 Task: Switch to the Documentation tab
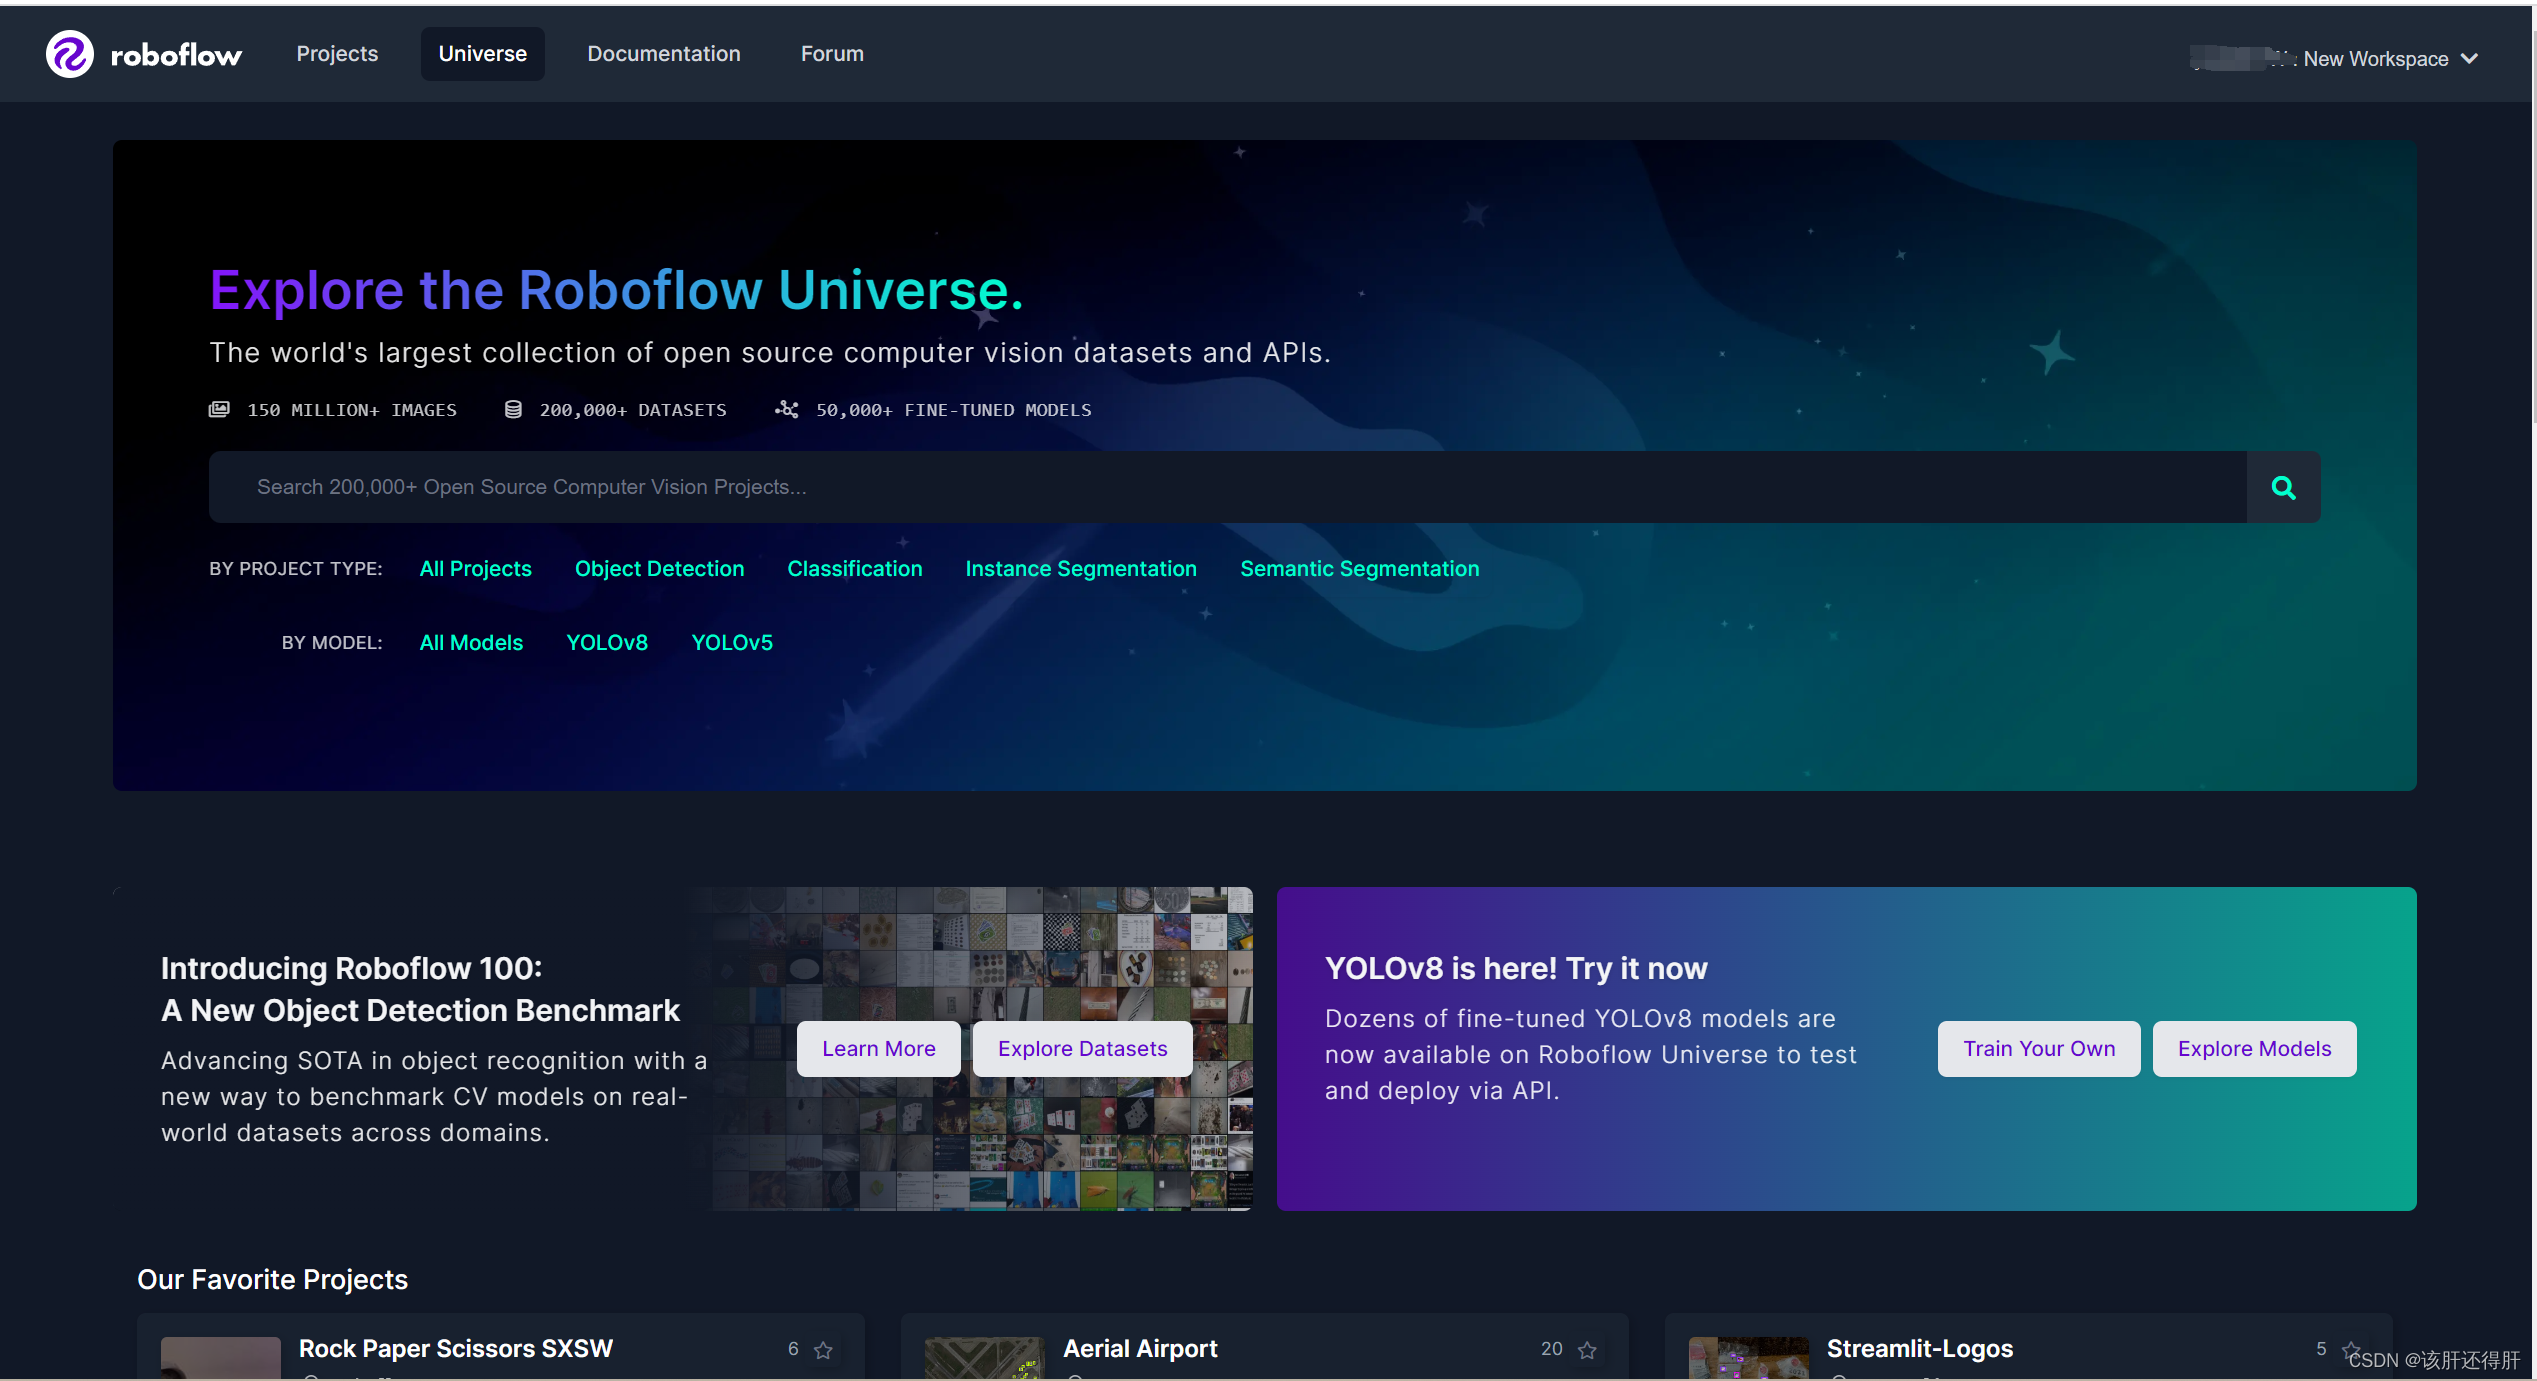click(x=664, y=54)
